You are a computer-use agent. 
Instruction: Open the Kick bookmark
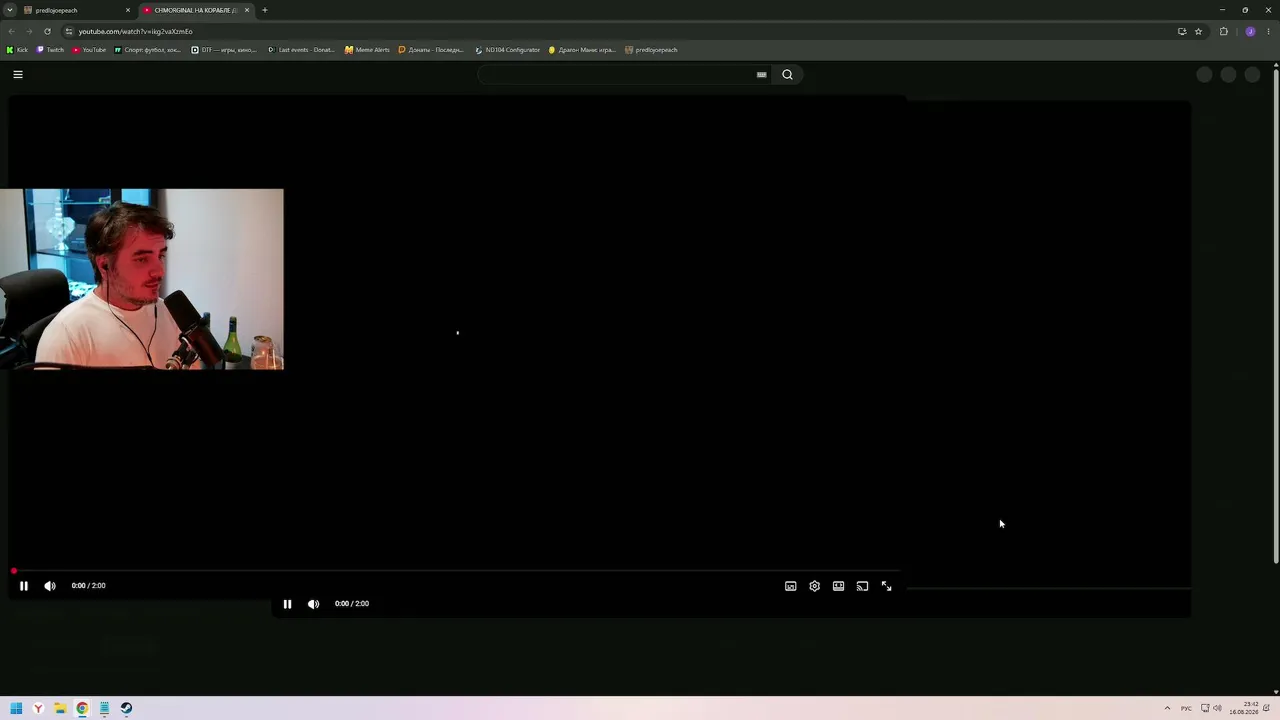[17, 50]
